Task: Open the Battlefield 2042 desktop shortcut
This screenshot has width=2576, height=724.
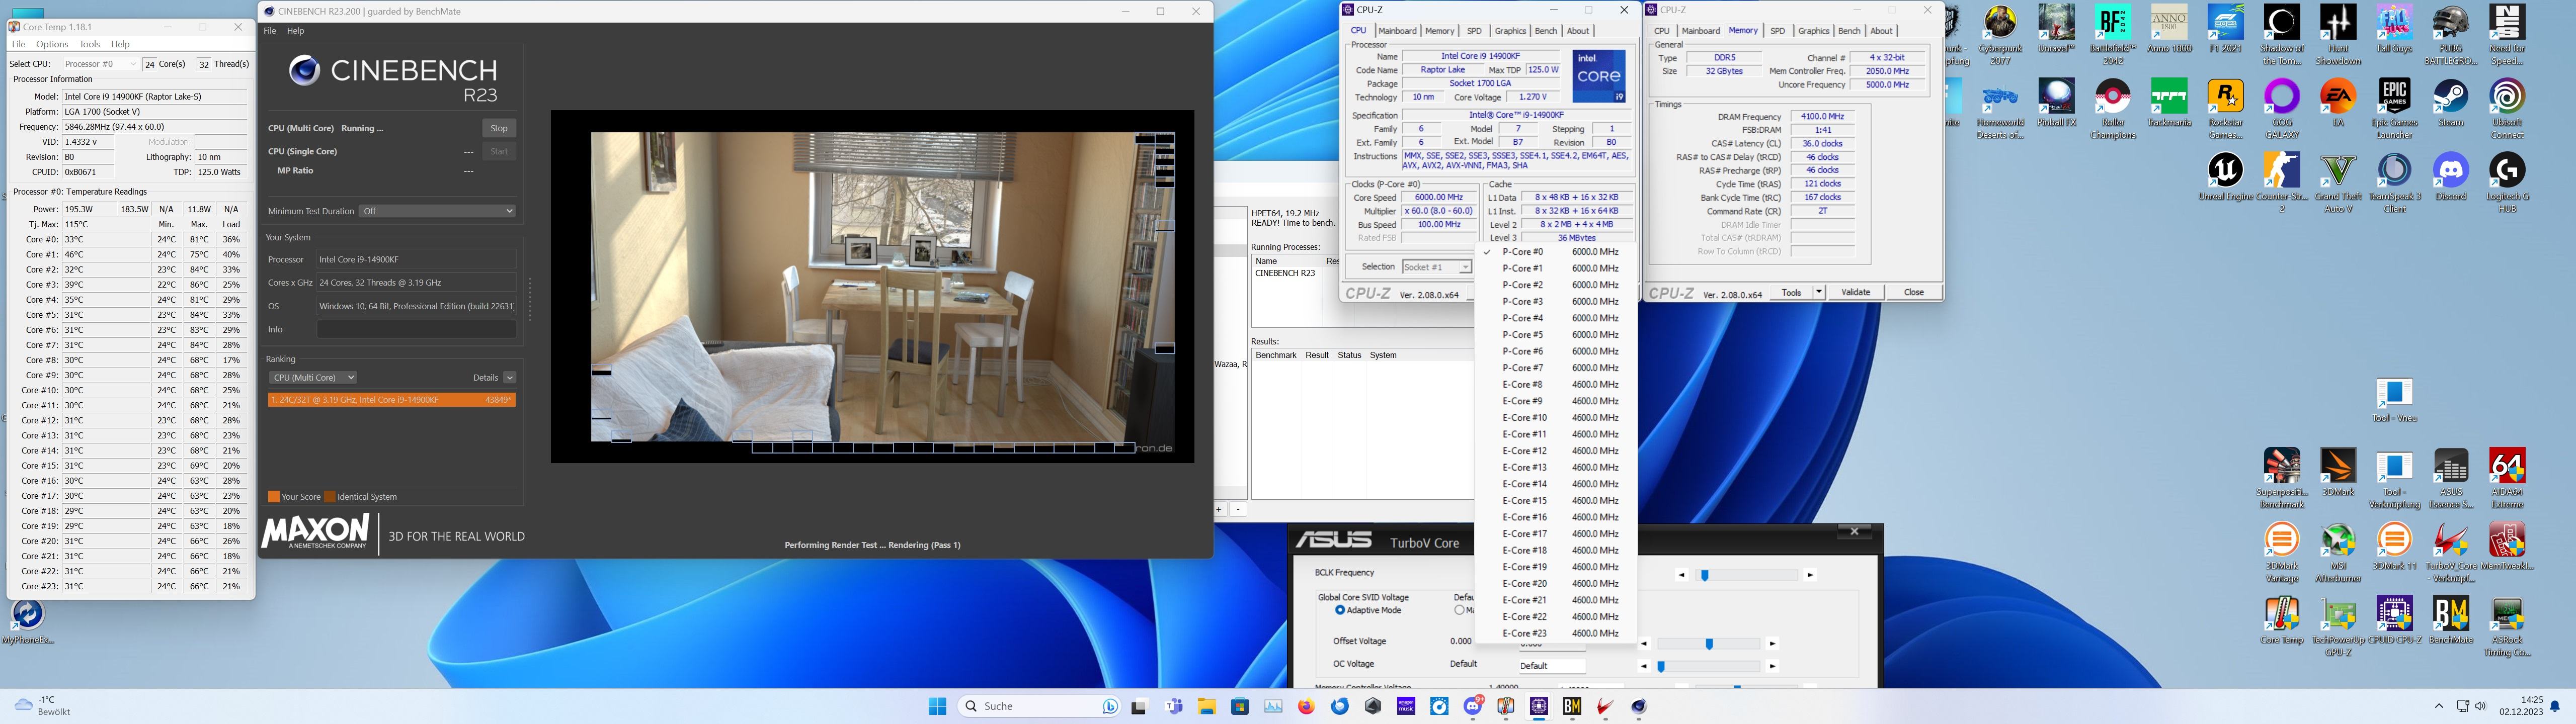Action: (2113, 35)
